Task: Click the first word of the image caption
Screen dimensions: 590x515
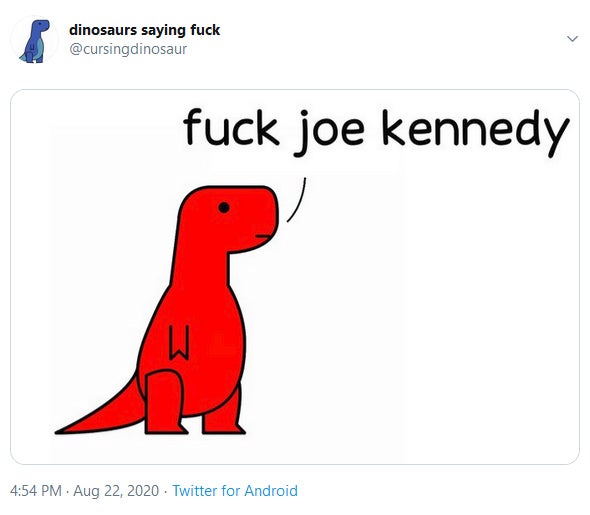Action: click(x=231, y=127)
